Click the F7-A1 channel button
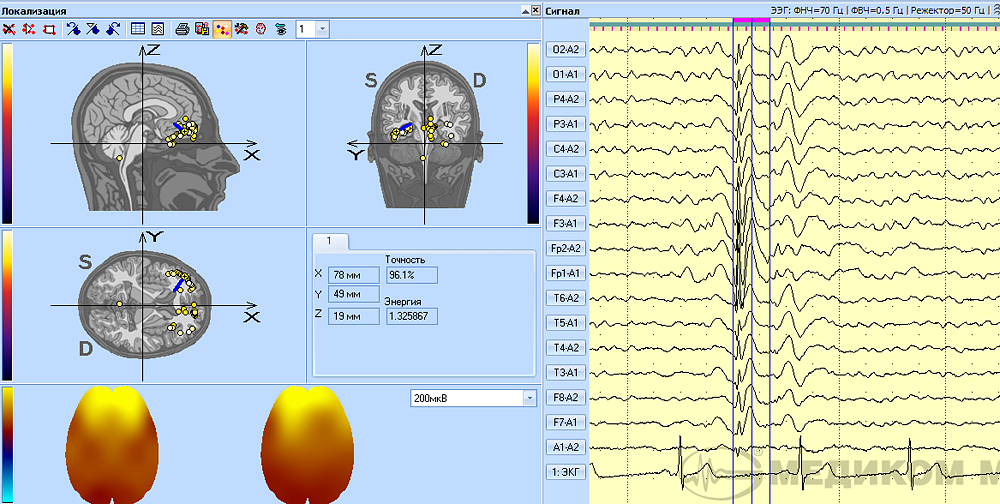This screenshot has height=504, width=1000. point(566,422)
